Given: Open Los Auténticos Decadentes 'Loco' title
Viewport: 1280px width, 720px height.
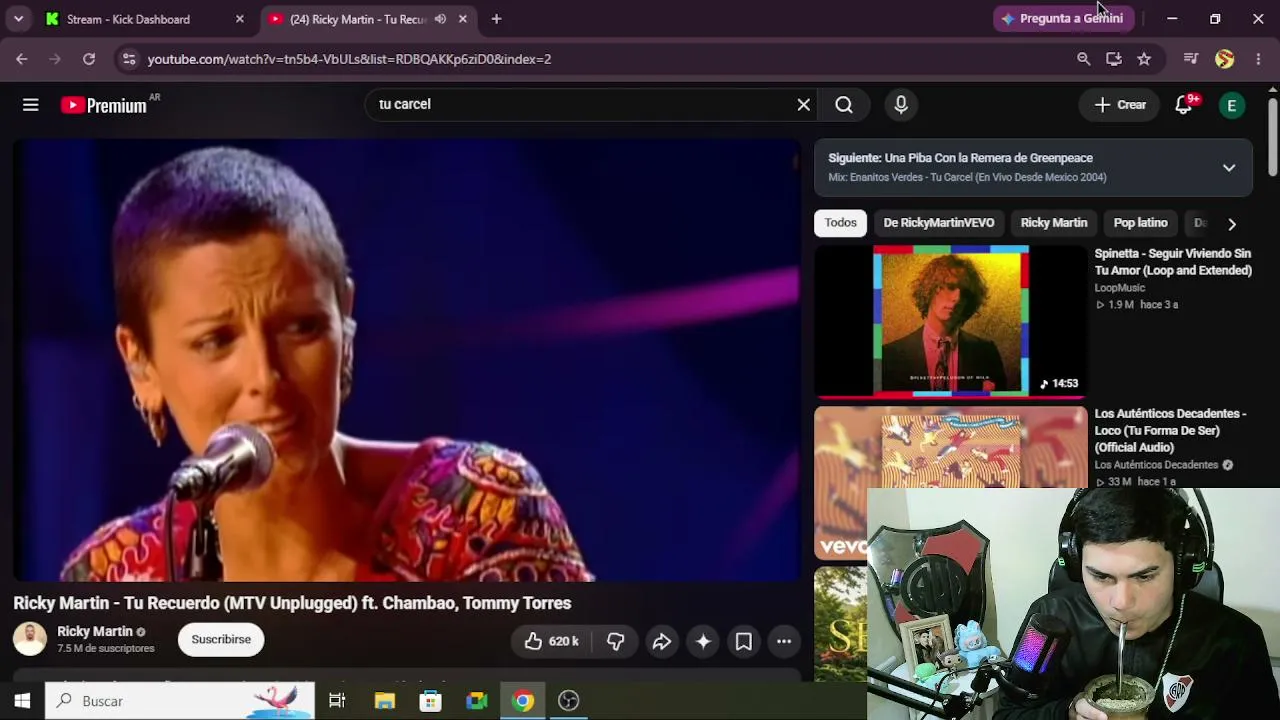Looking at the screenshot, I should click(1170, 430).
